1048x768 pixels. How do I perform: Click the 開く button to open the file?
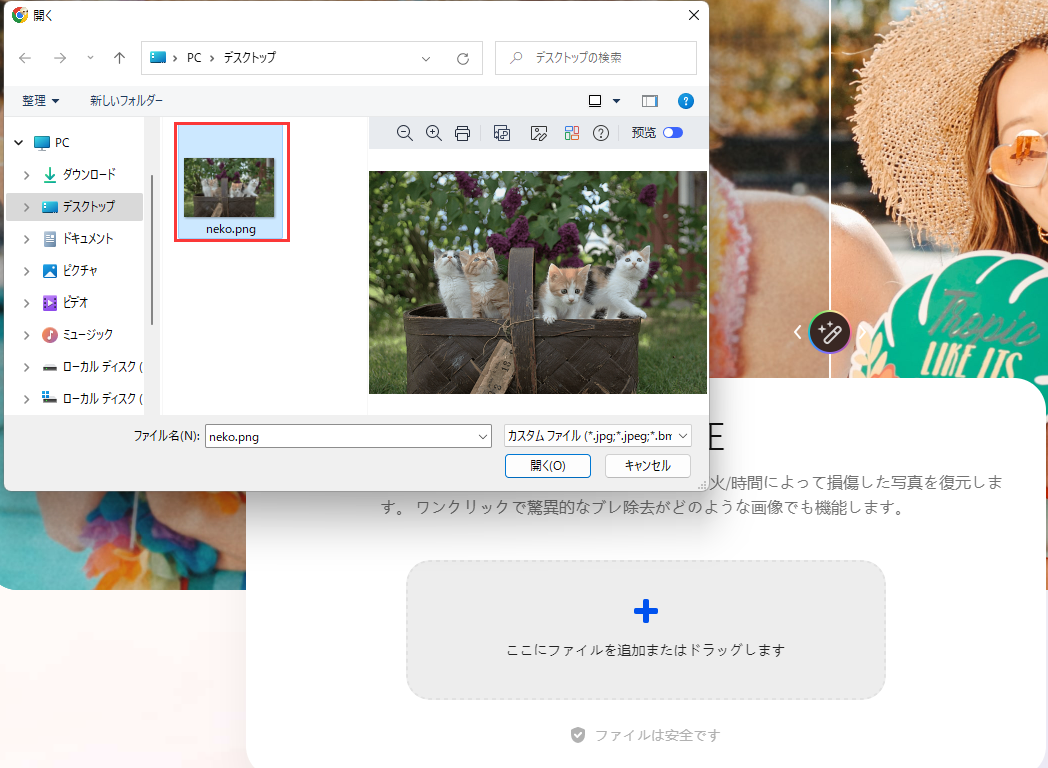(x=547, y=465)
